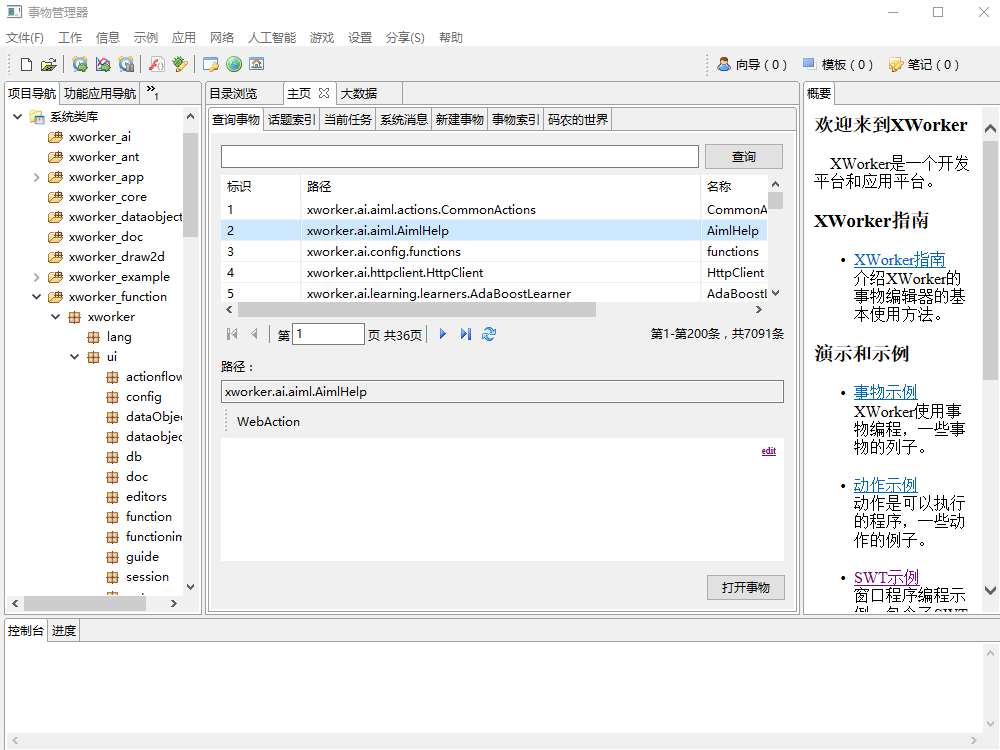Viewport: 1000px width, 750px height.
Task: Switch to 码农的世界 tab
Action: tap(578, 119)
